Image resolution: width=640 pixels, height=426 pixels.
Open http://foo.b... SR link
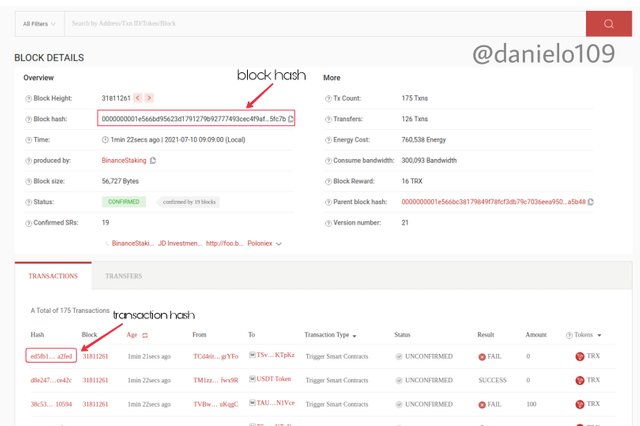[224, 243]
